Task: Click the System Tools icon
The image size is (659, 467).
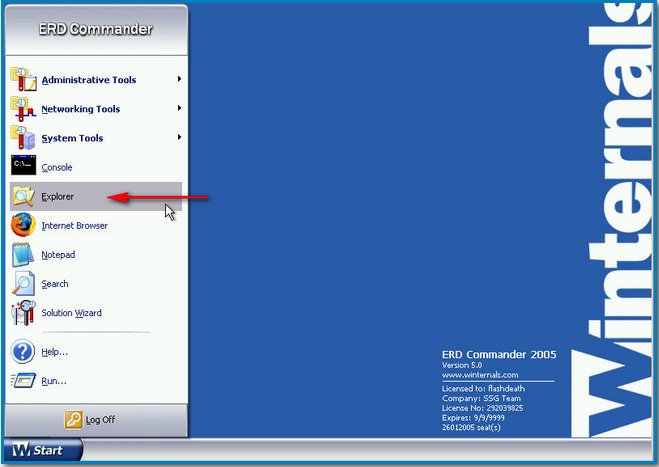Action: click(23, 138)
